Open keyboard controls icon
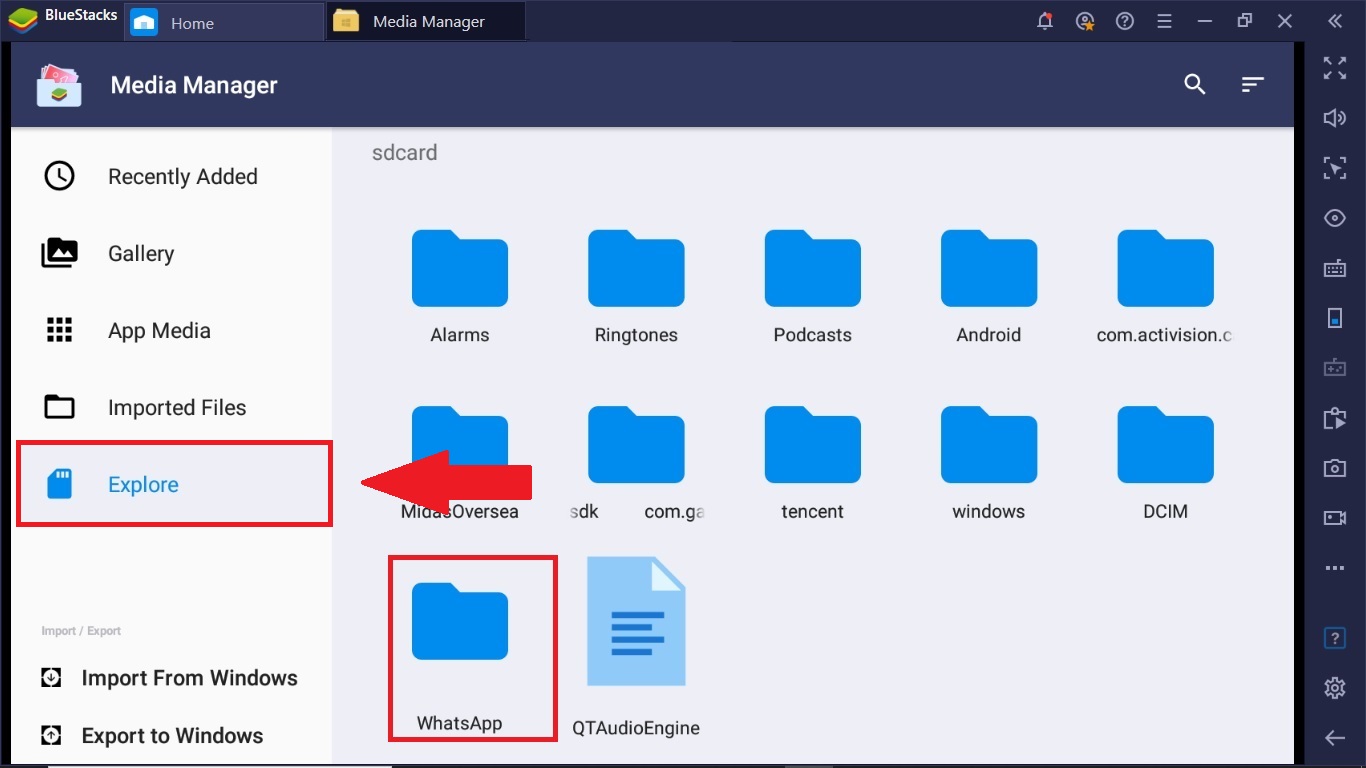The image size is (1366, 768). pos(1335,268)
